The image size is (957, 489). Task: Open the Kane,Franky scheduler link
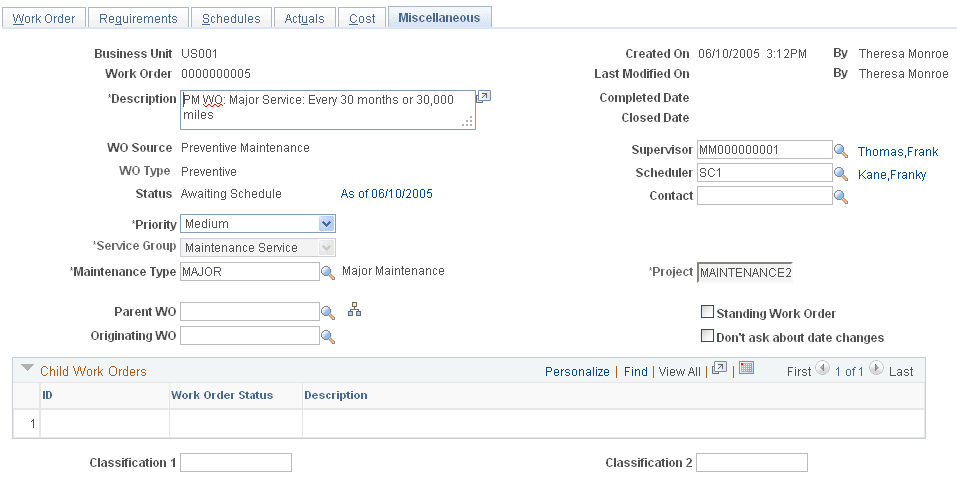pos(892,175)
